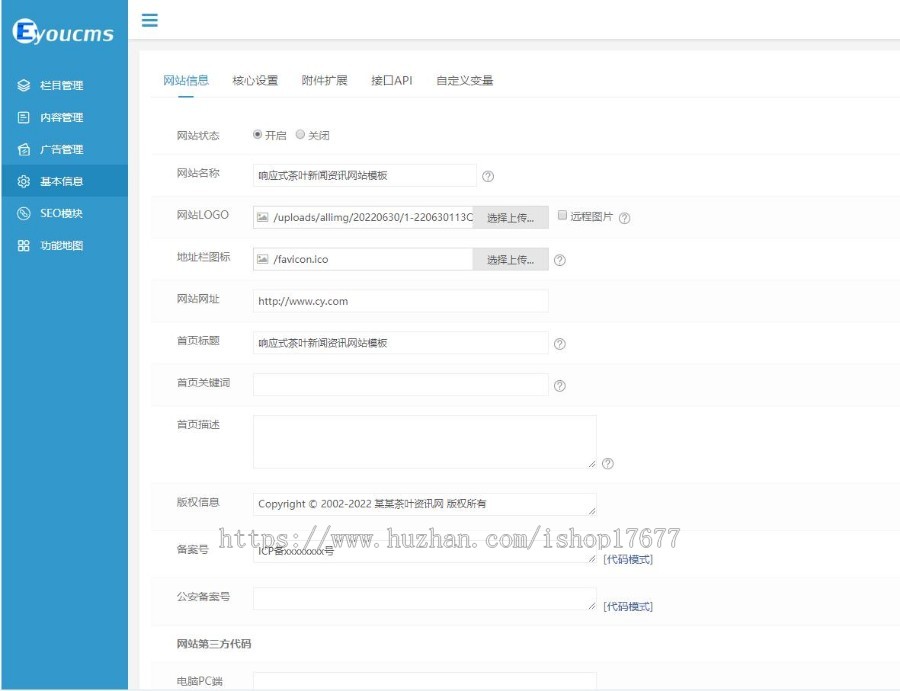Click the 栏目管理 layers icon

pos(24,86)
